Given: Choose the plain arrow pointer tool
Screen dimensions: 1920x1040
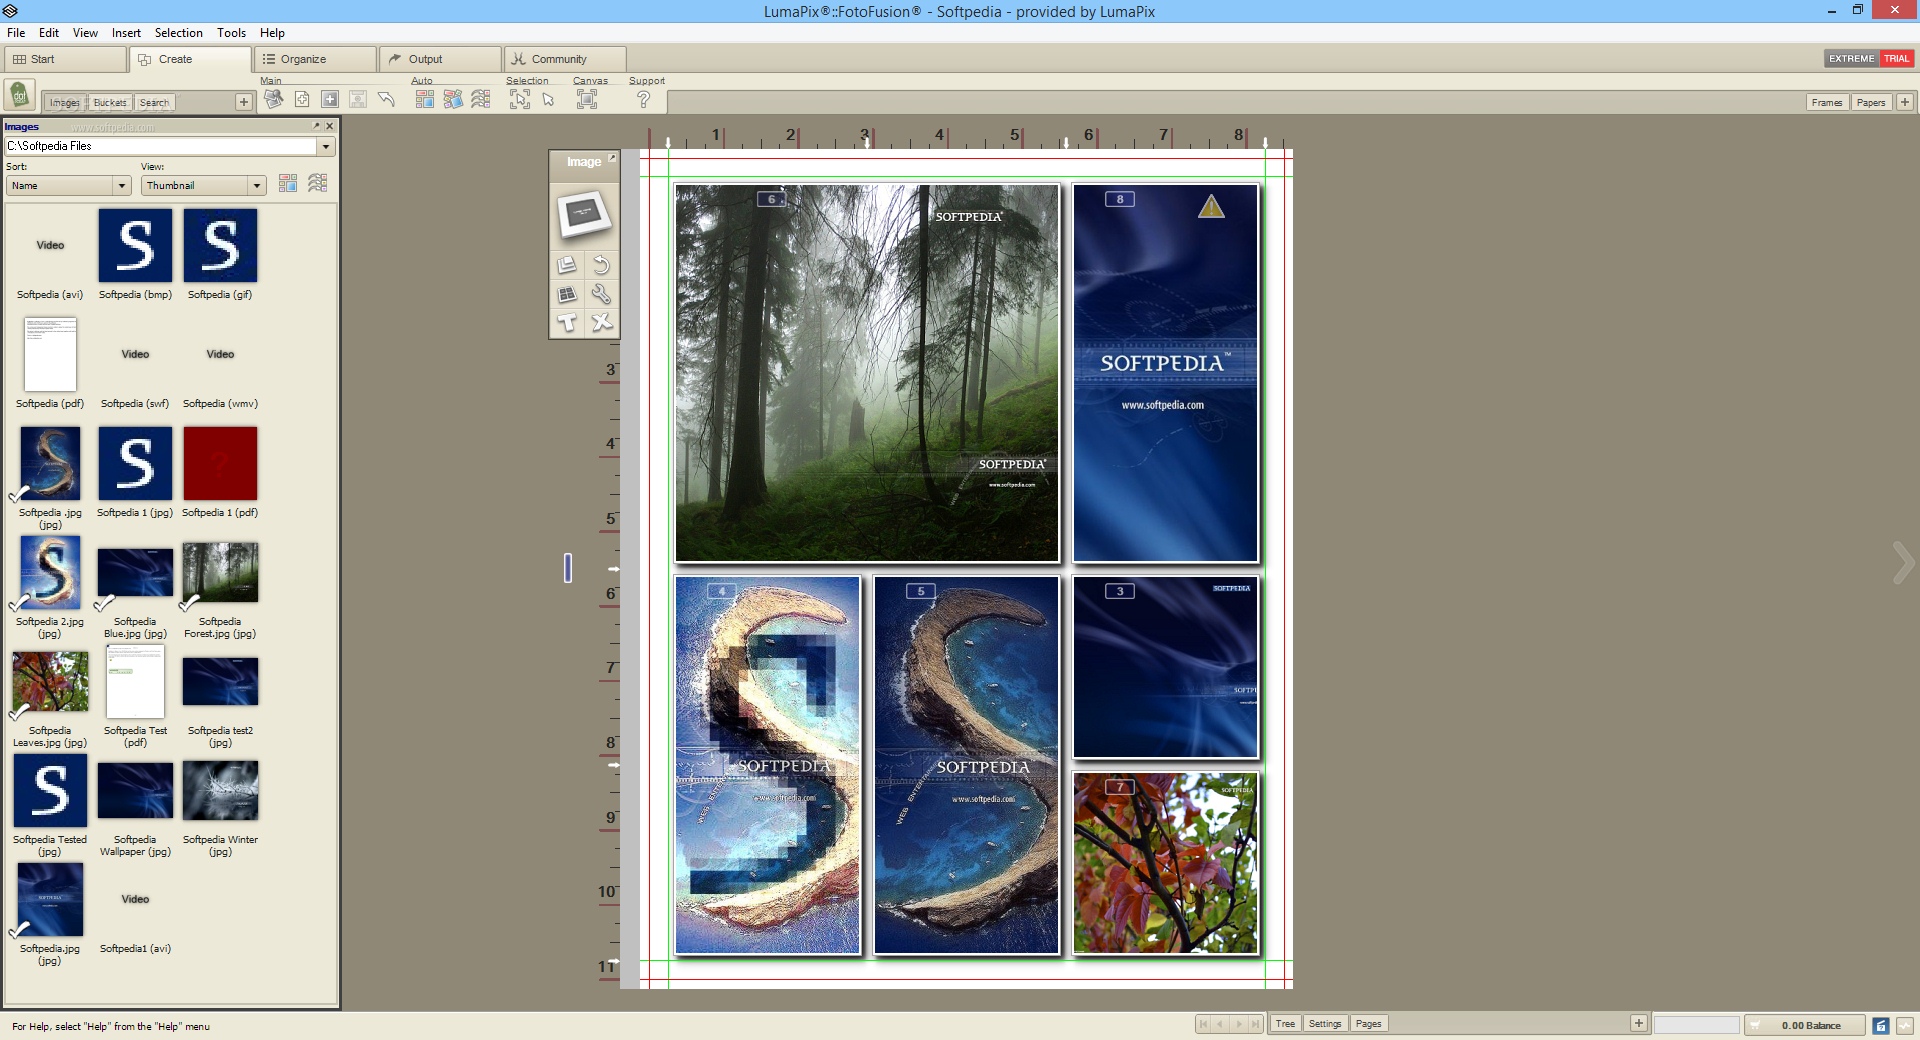Looking at the screenshot, I should pos(548,99).
